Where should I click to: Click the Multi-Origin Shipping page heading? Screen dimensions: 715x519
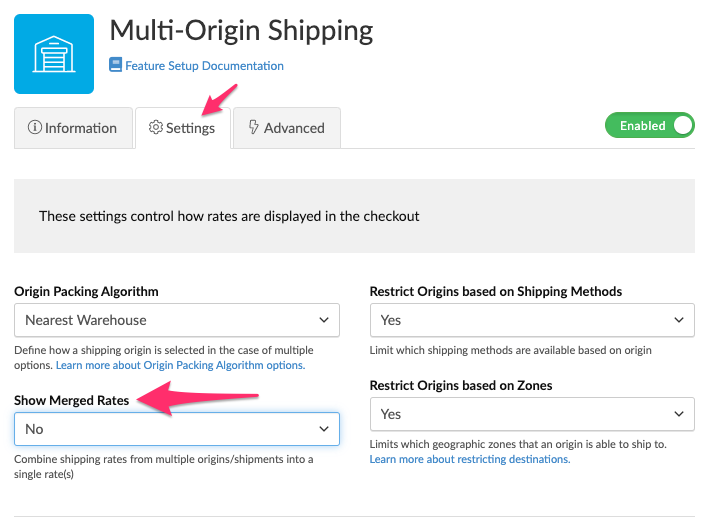tap(241, 30)
